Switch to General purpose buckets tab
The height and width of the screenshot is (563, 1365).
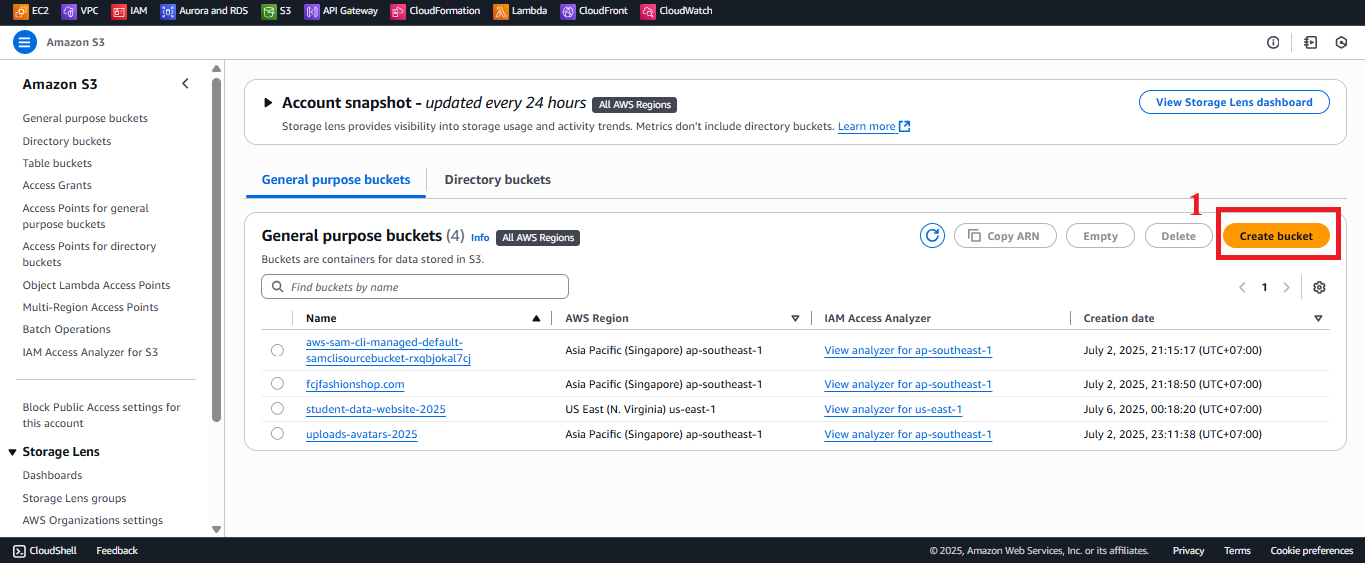click(x=336, y=180)
